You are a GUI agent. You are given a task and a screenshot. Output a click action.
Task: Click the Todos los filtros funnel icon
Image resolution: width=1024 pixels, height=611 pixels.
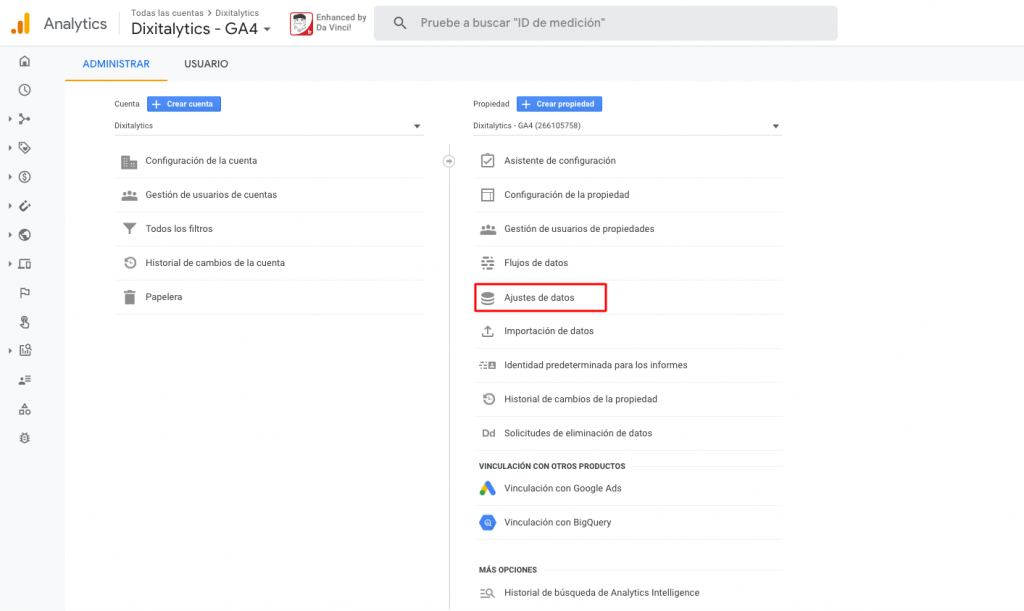pyautogui.click(x=129, y=229)
